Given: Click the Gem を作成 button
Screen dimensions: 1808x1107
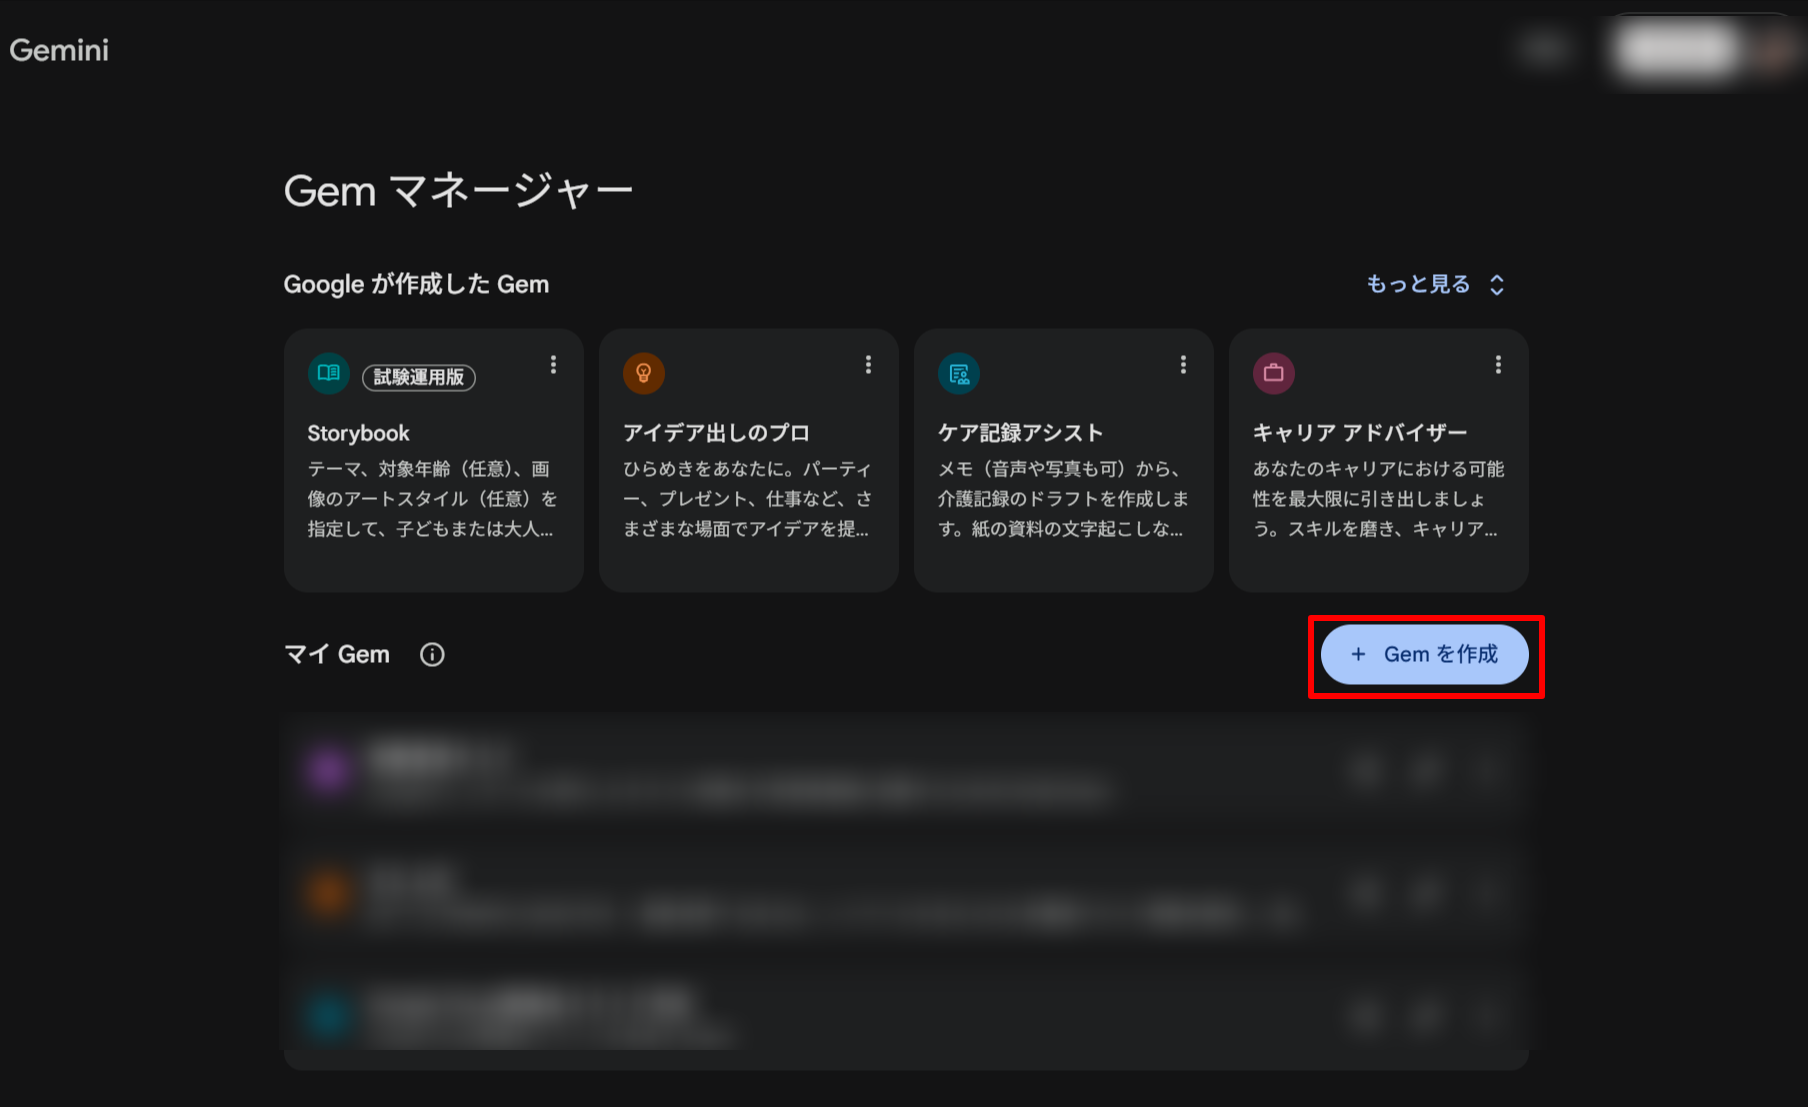Looking at the screenshot, I should pos(1424,654).
